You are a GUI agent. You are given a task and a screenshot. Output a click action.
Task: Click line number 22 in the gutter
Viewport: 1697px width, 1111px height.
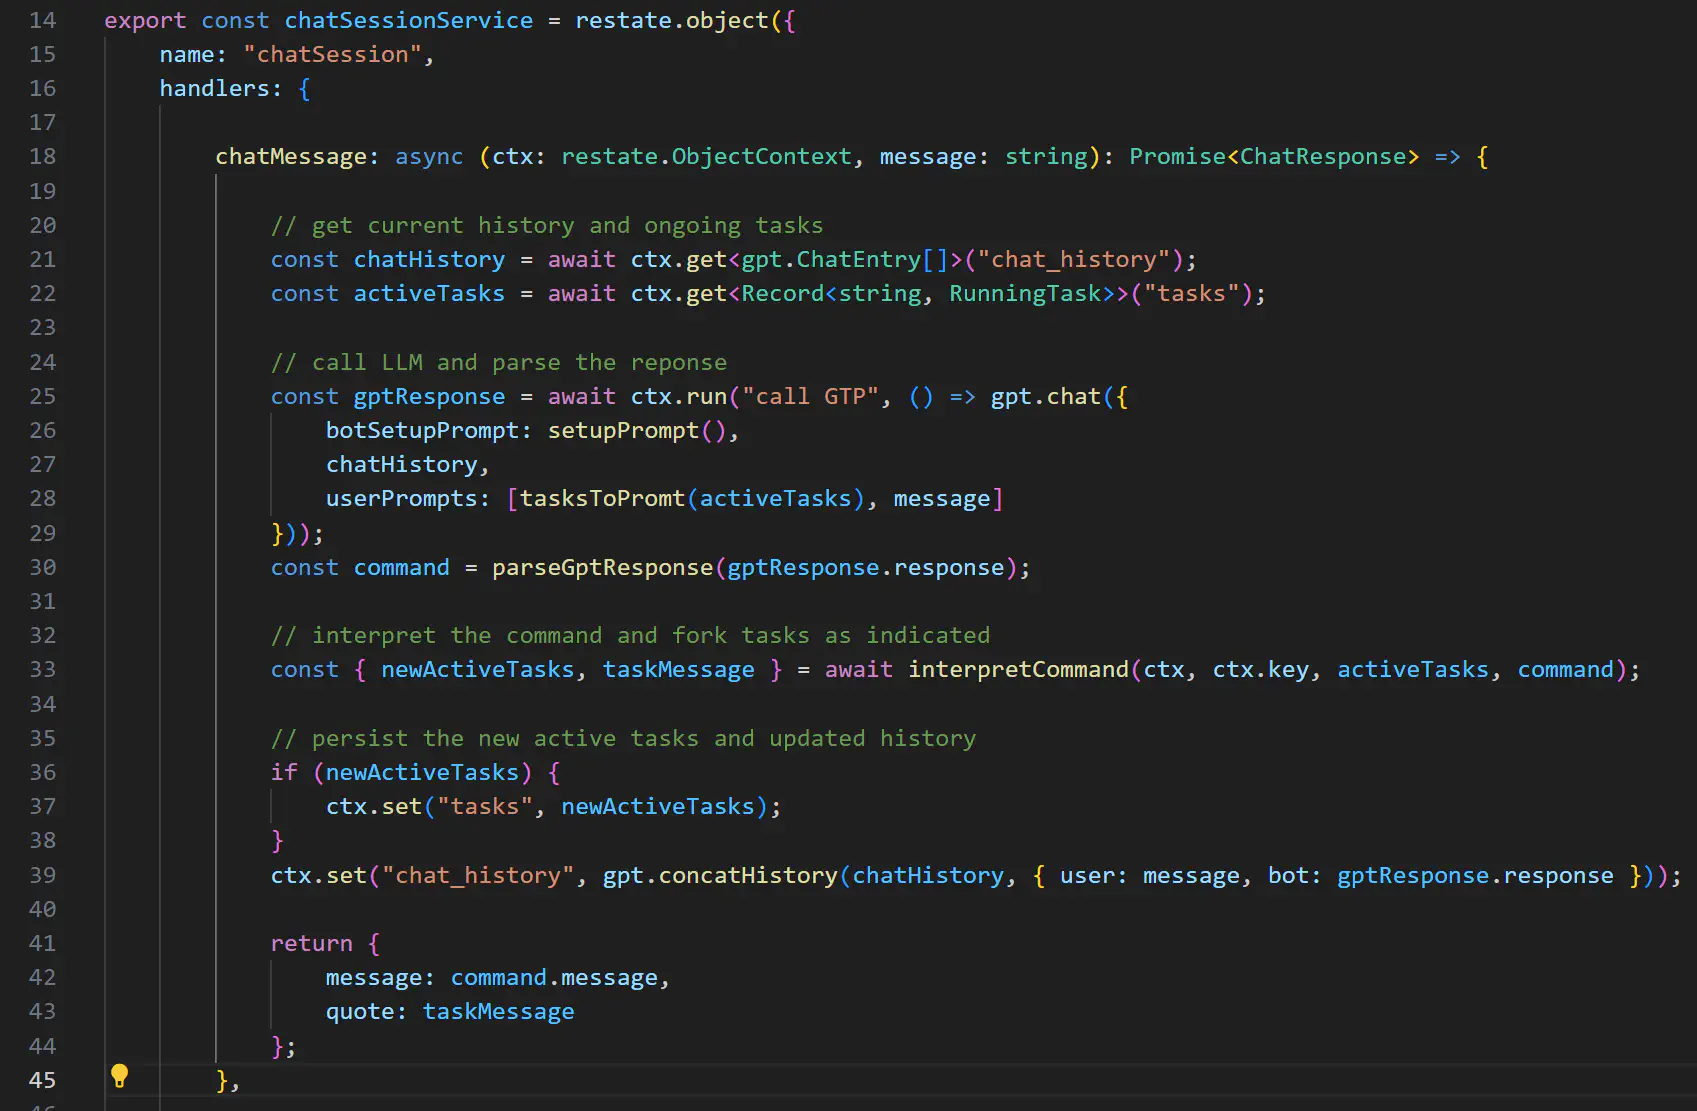pos(42,293)
